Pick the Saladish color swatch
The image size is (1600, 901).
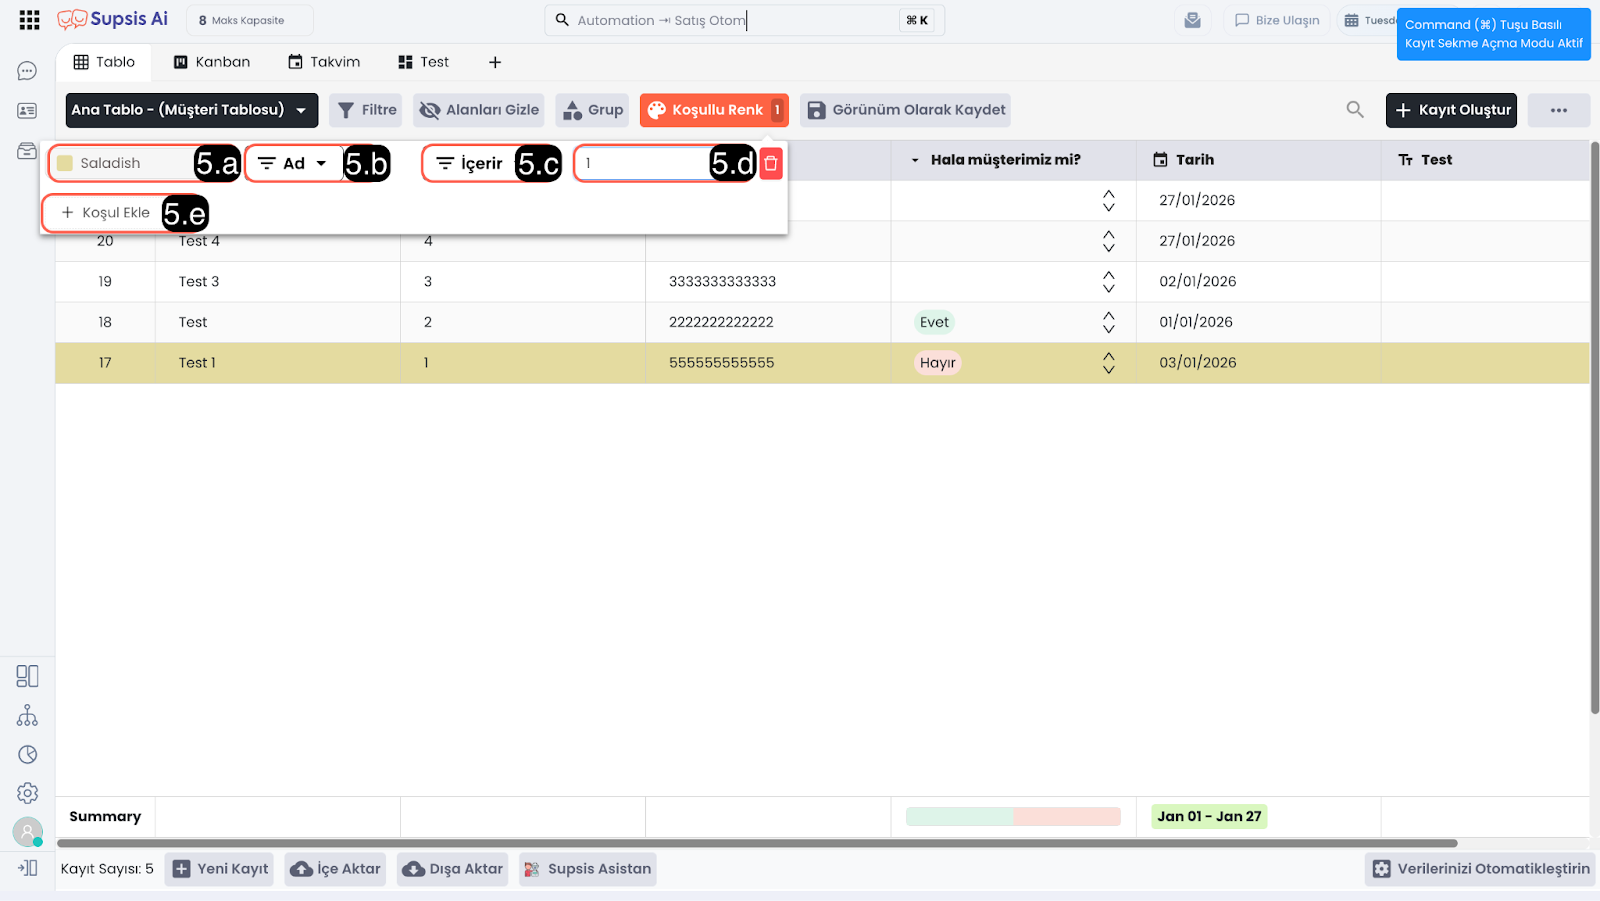65,164
